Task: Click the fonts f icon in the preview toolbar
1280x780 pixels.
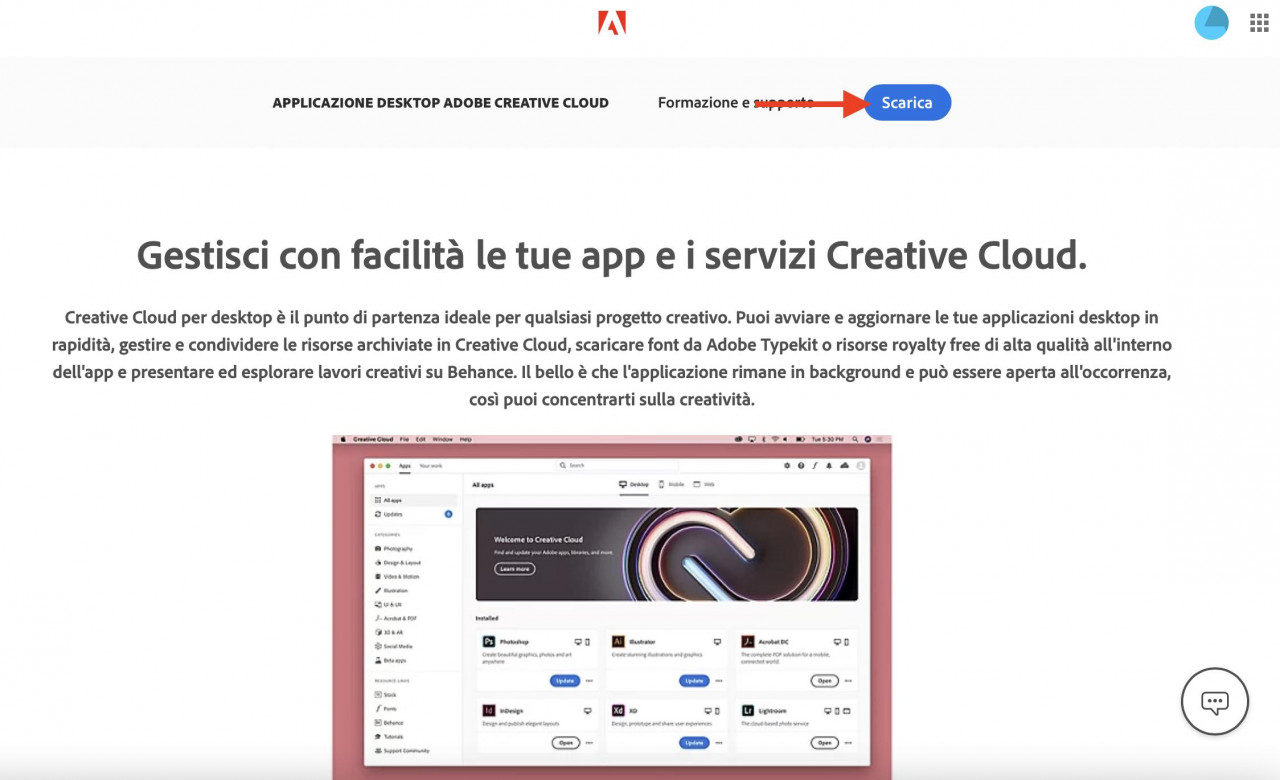Action: coord(815,465)
